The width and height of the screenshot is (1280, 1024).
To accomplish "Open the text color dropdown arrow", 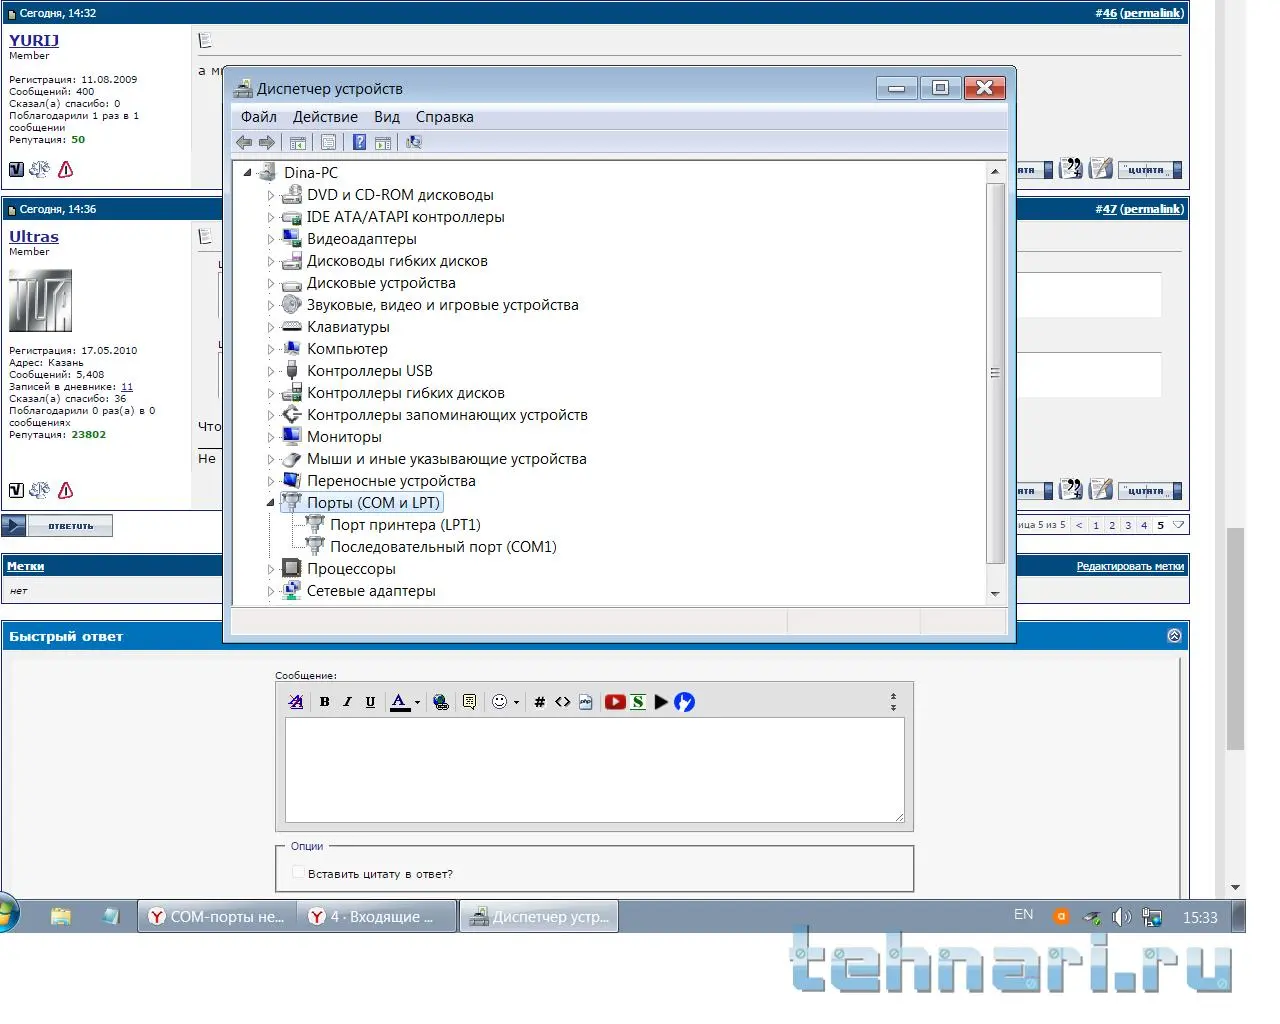I will point(417,702).
